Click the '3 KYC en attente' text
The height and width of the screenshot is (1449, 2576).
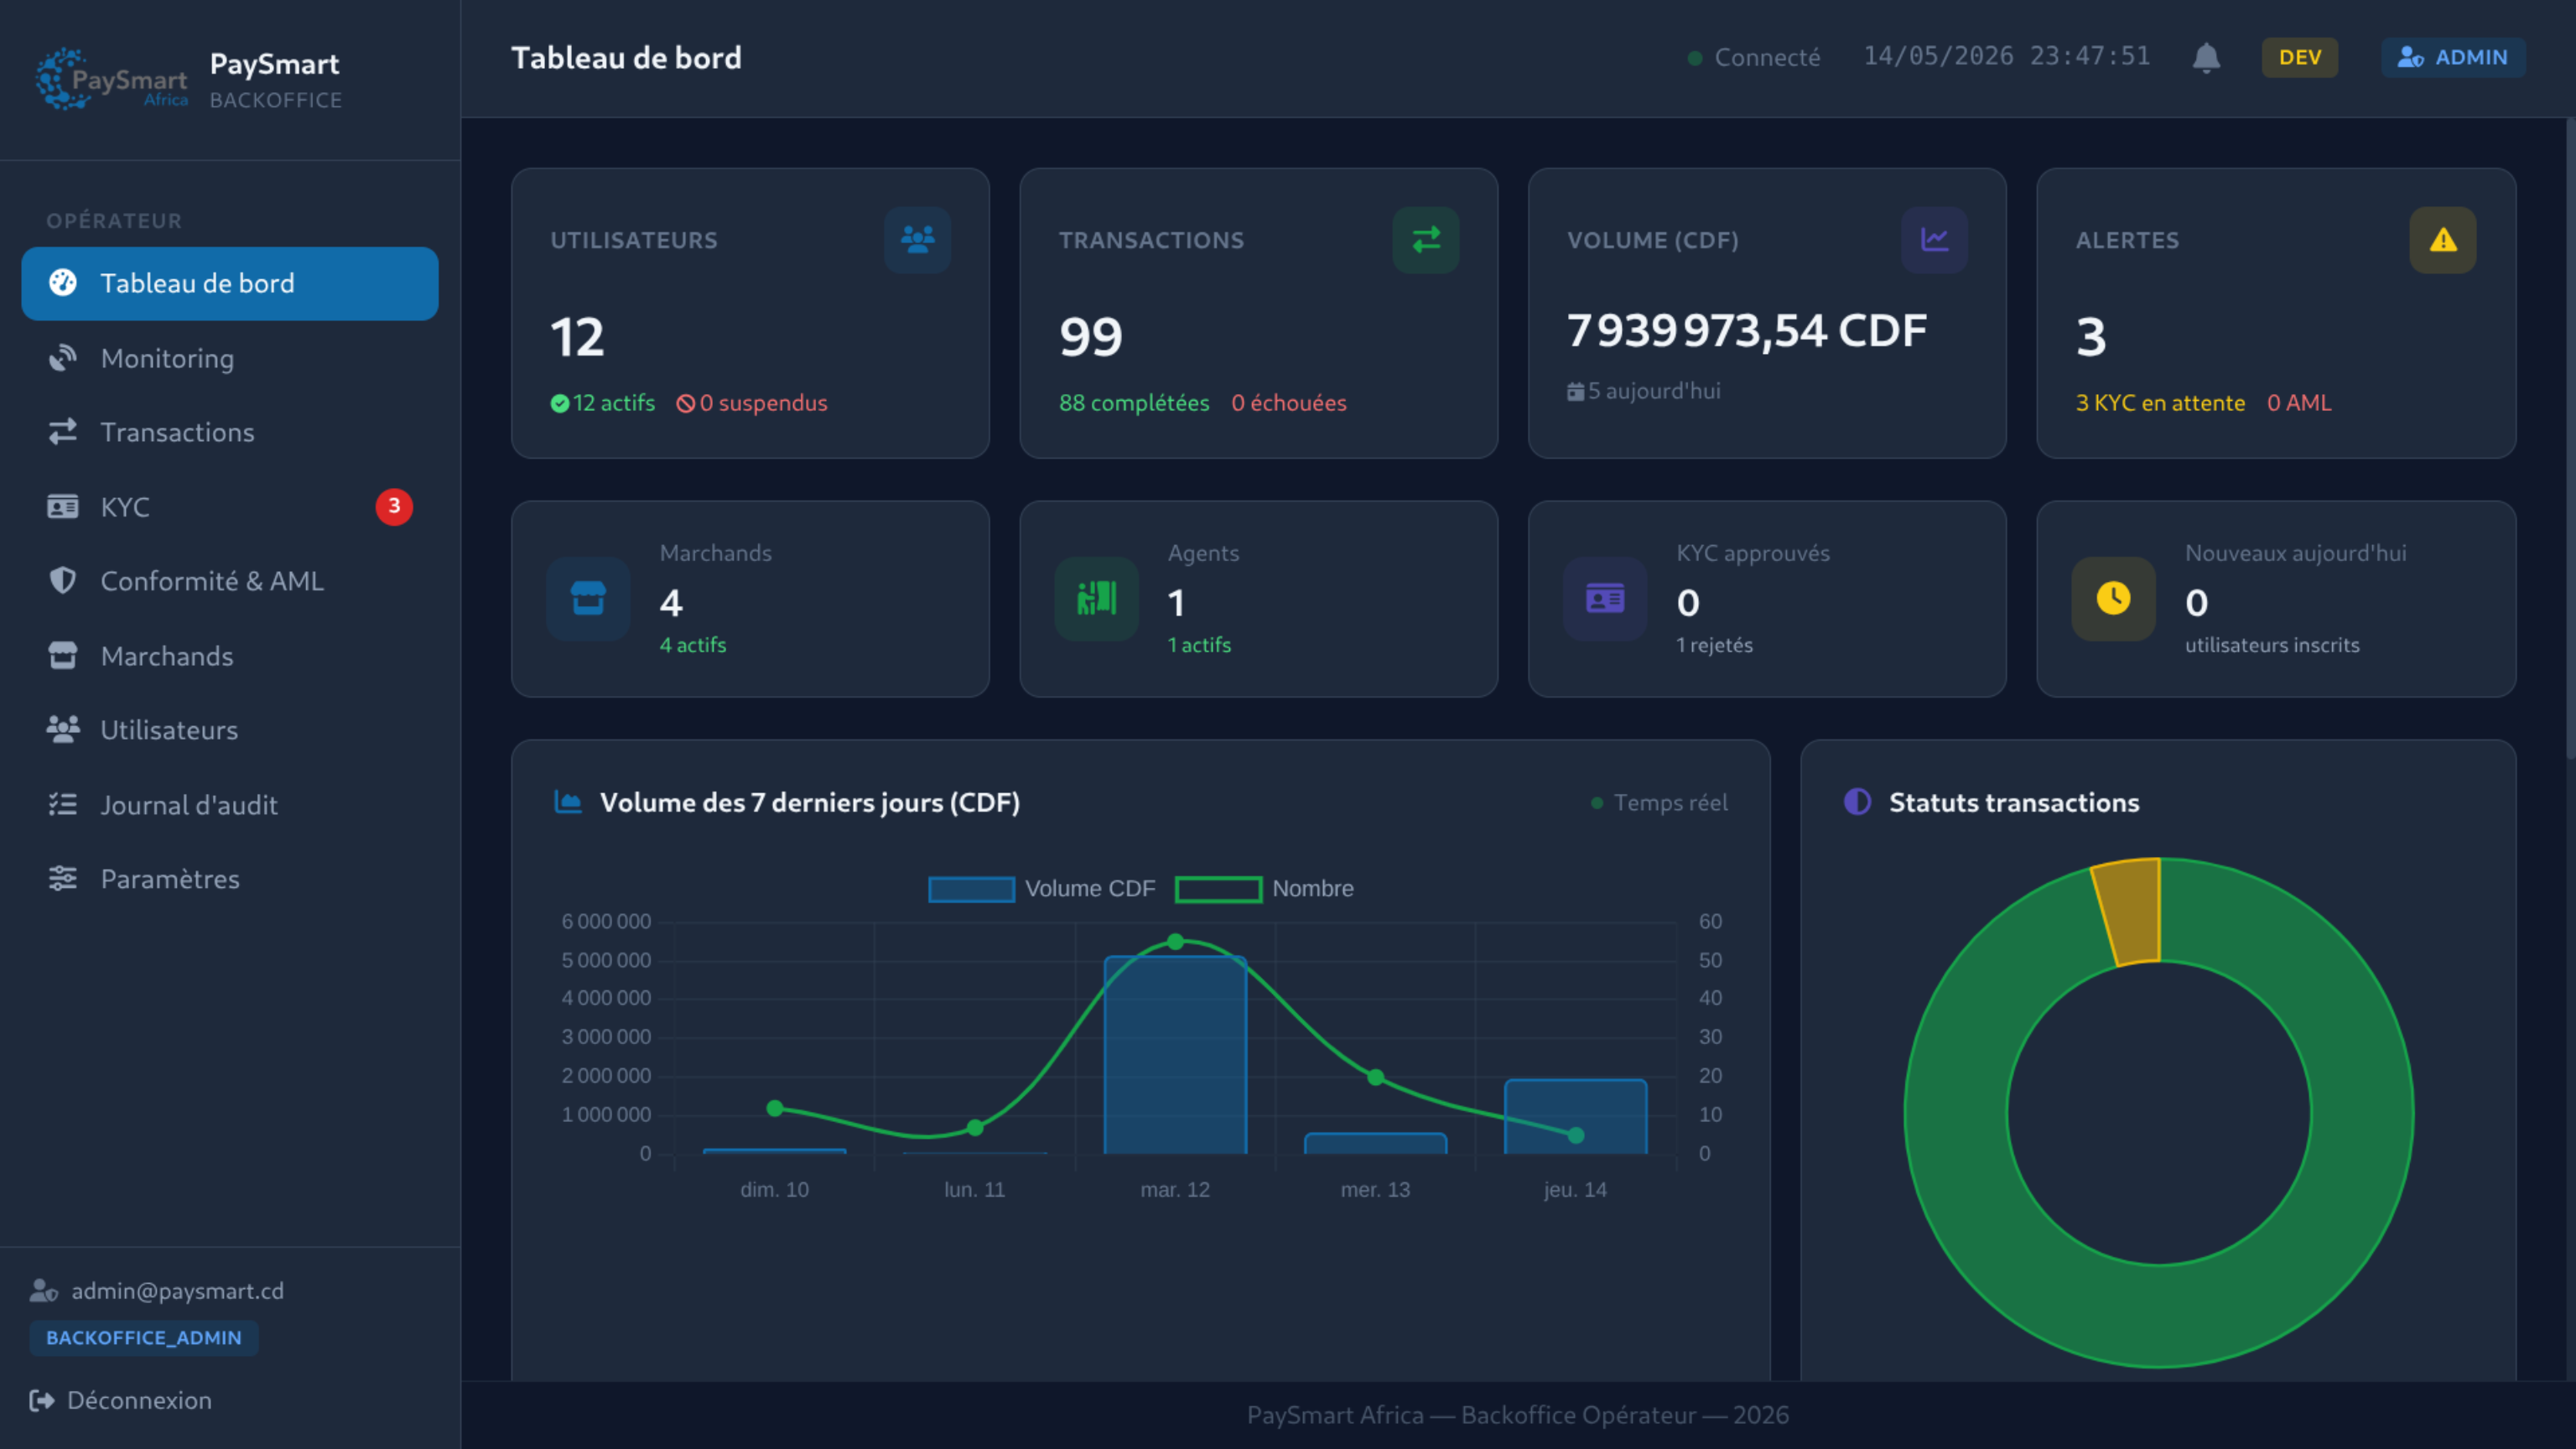2160,403
